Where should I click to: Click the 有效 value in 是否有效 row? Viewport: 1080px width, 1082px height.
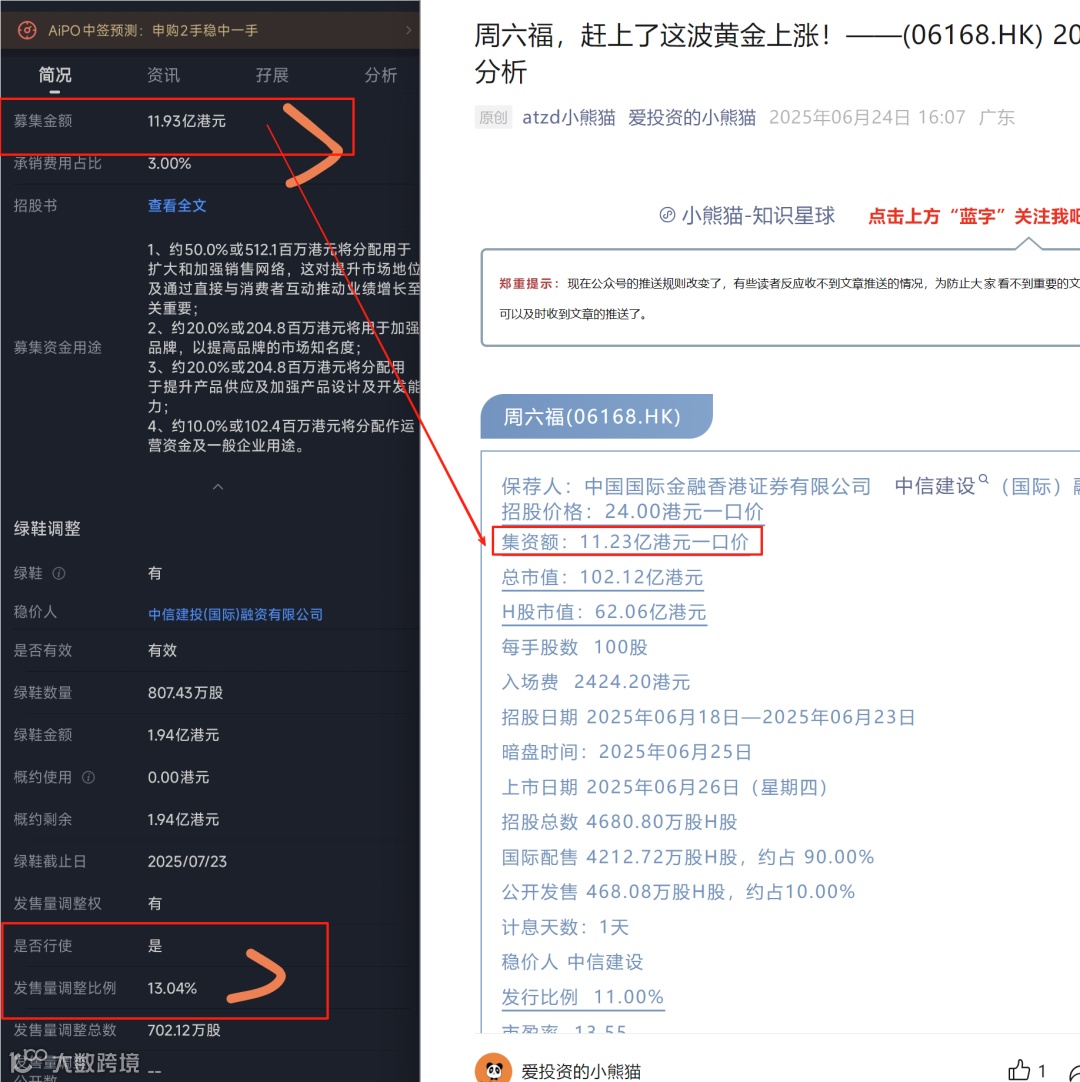(x=162, y=650)
